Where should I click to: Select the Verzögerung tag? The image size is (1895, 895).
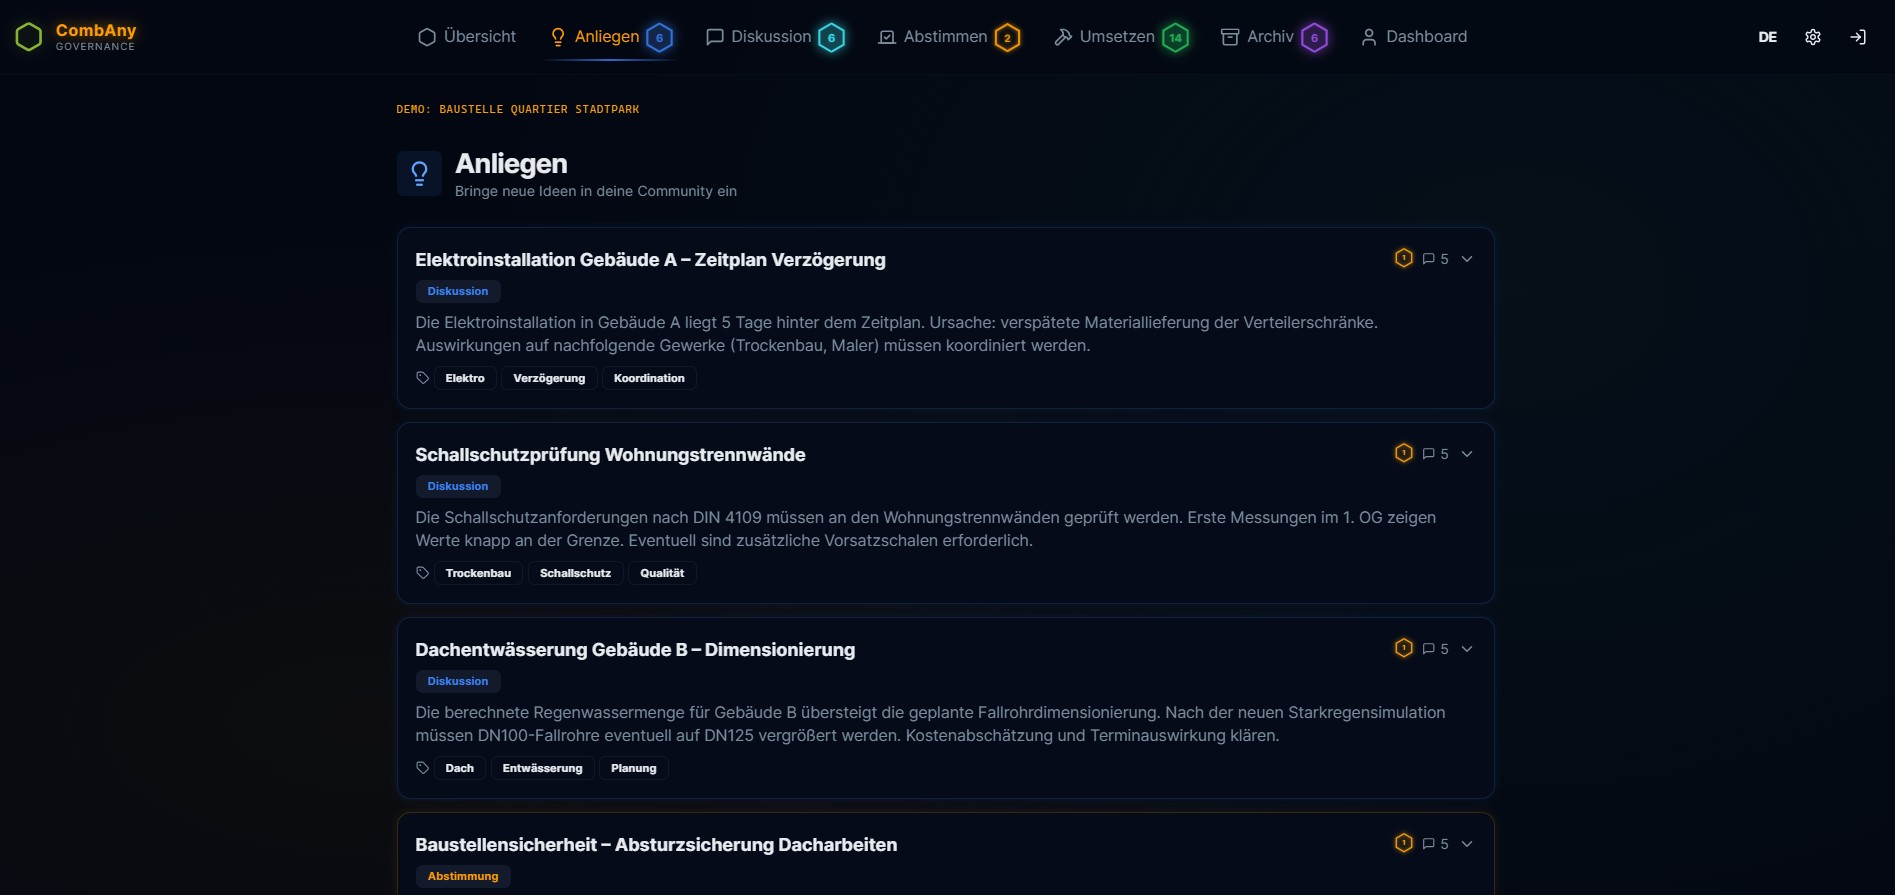pos(549,378)
